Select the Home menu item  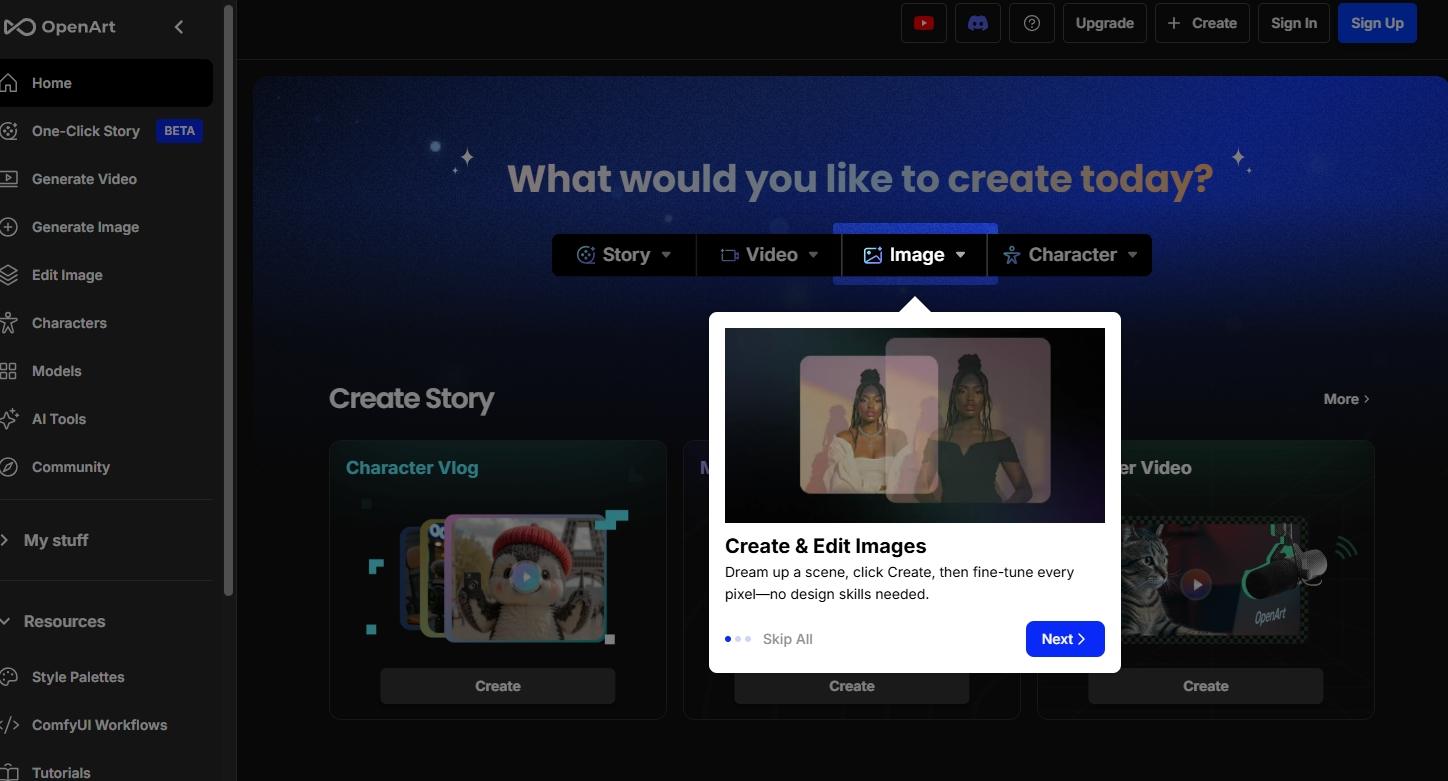click(52, 83)
